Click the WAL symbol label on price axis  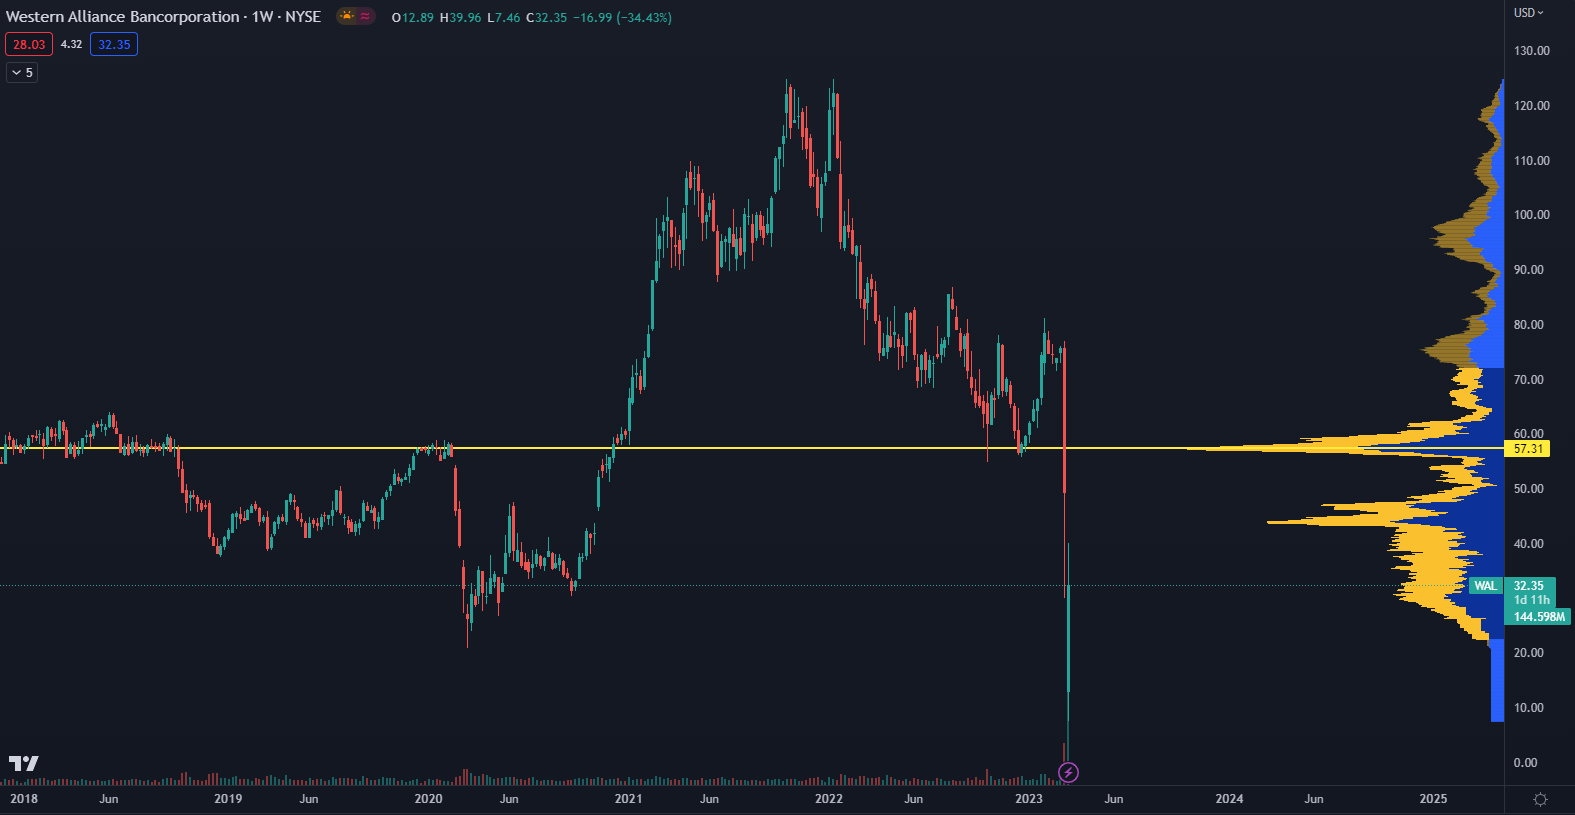coord(1485,586)
